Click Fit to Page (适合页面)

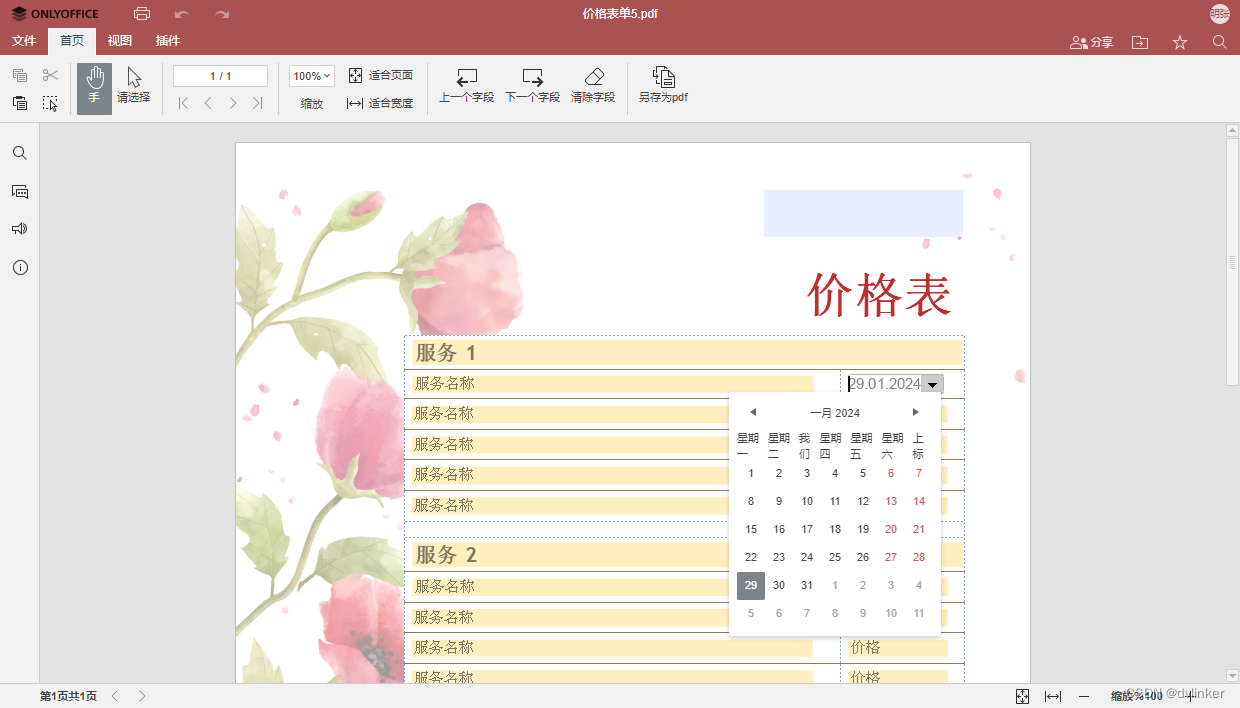point(380,76)
